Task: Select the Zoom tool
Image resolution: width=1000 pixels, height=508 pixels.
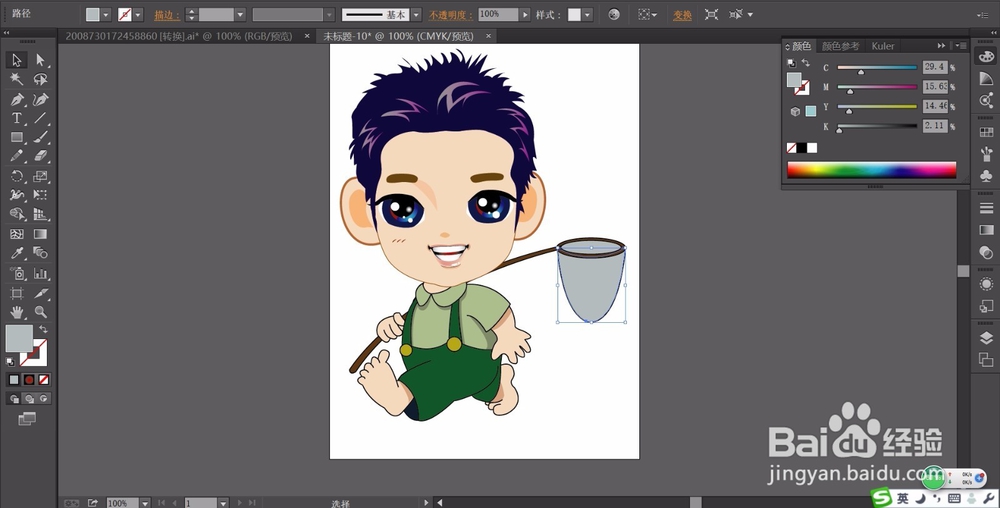Action: coord(40,312)
